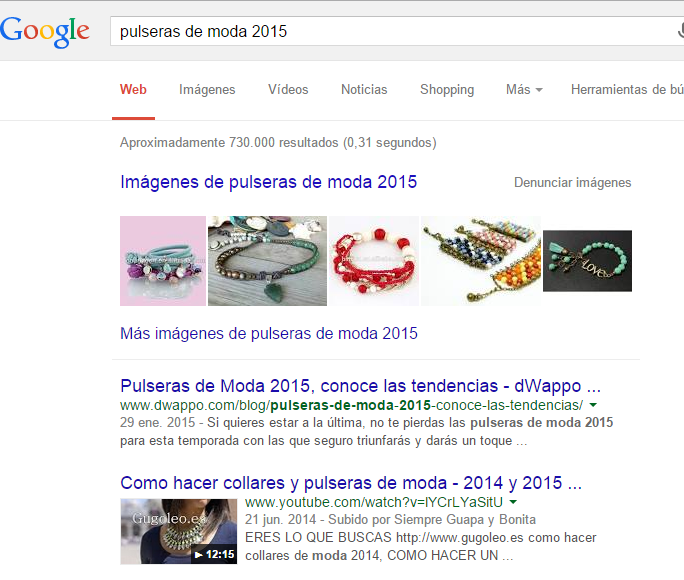The height and width of the screenshot is (580, 684).
Task: Open the LOVE charm bracelet image
Action: coord(587,261)
